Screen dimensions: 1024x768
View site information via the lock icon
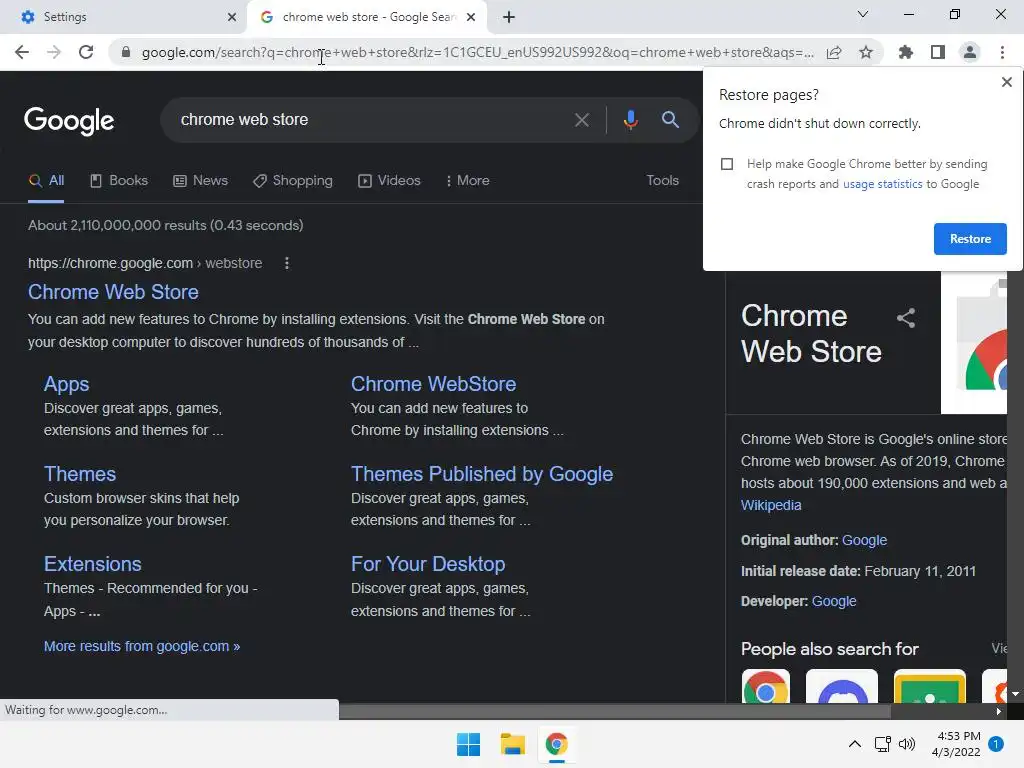[x=126, y=52]
